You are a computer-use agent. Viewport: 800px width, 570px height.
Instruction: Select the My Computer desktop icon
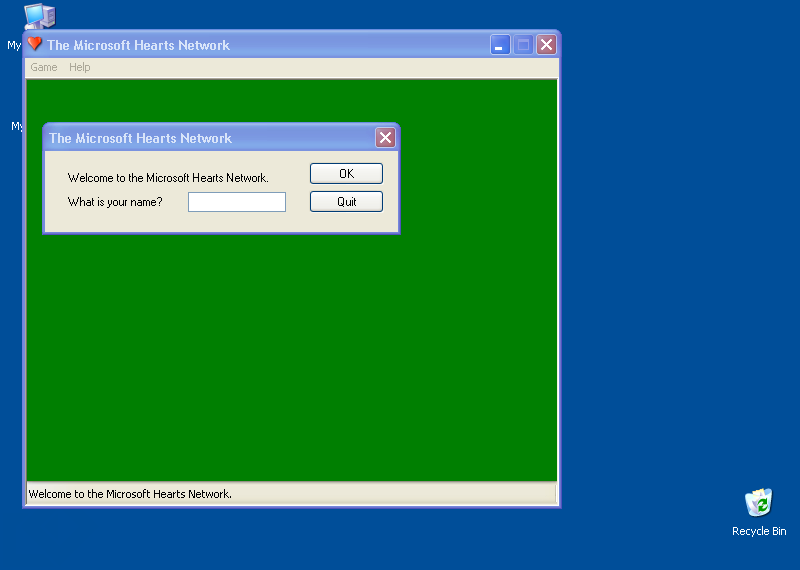click(39, 16)
